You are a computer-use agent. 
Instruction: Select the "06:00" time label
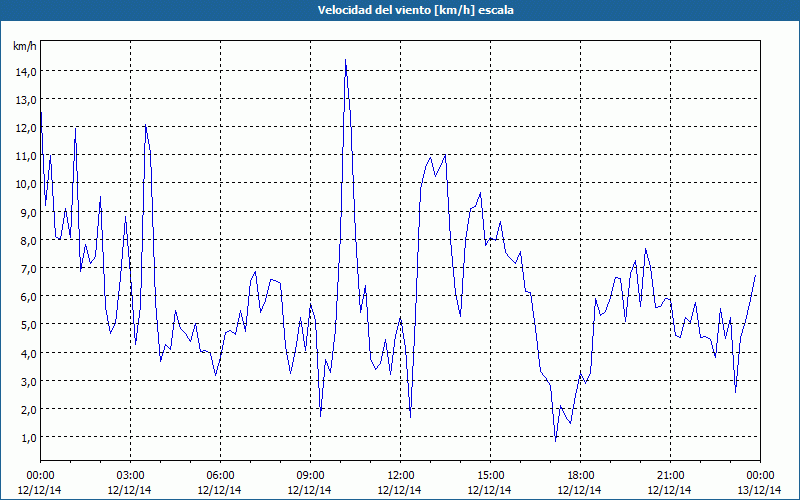tap(220, 476)
